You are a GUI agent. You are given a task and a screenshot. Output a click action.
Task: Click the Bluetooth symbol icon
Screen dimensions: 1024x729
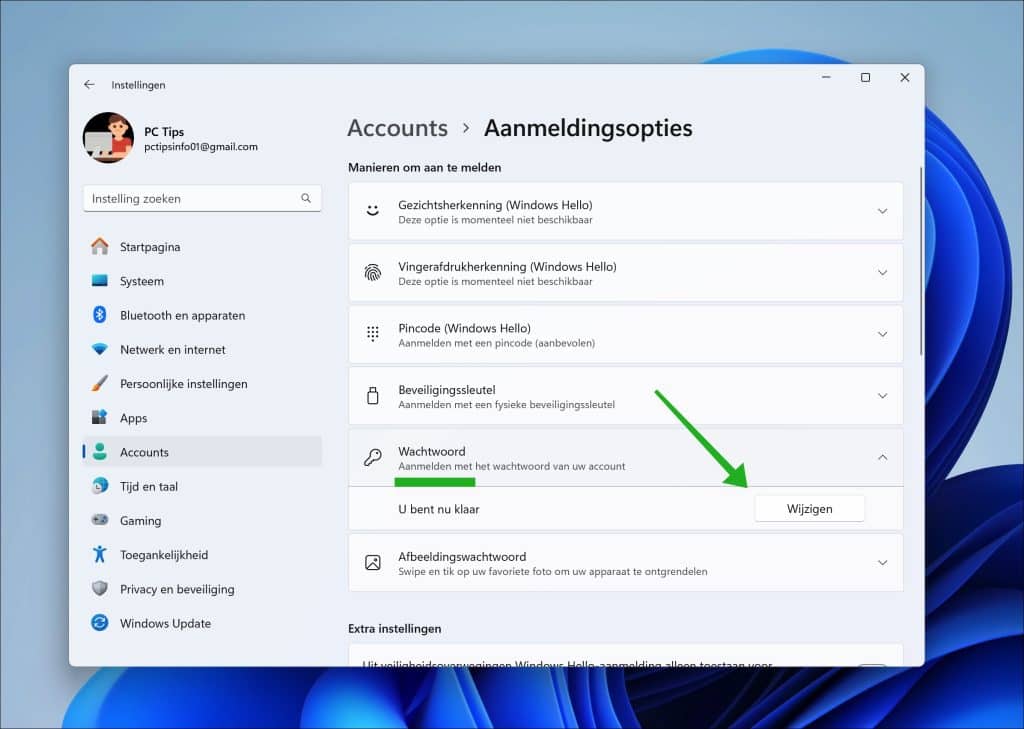(100, 315)
